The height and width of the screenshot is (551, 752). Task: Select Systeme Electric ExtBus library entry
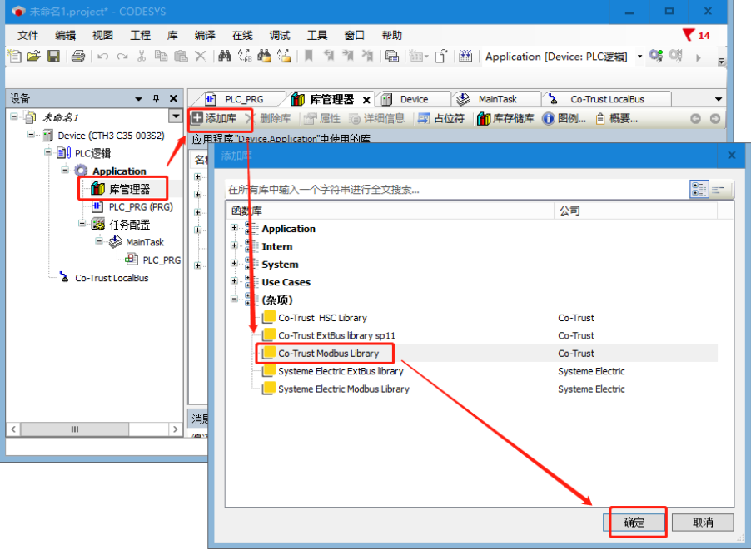[x=341, y=371]
